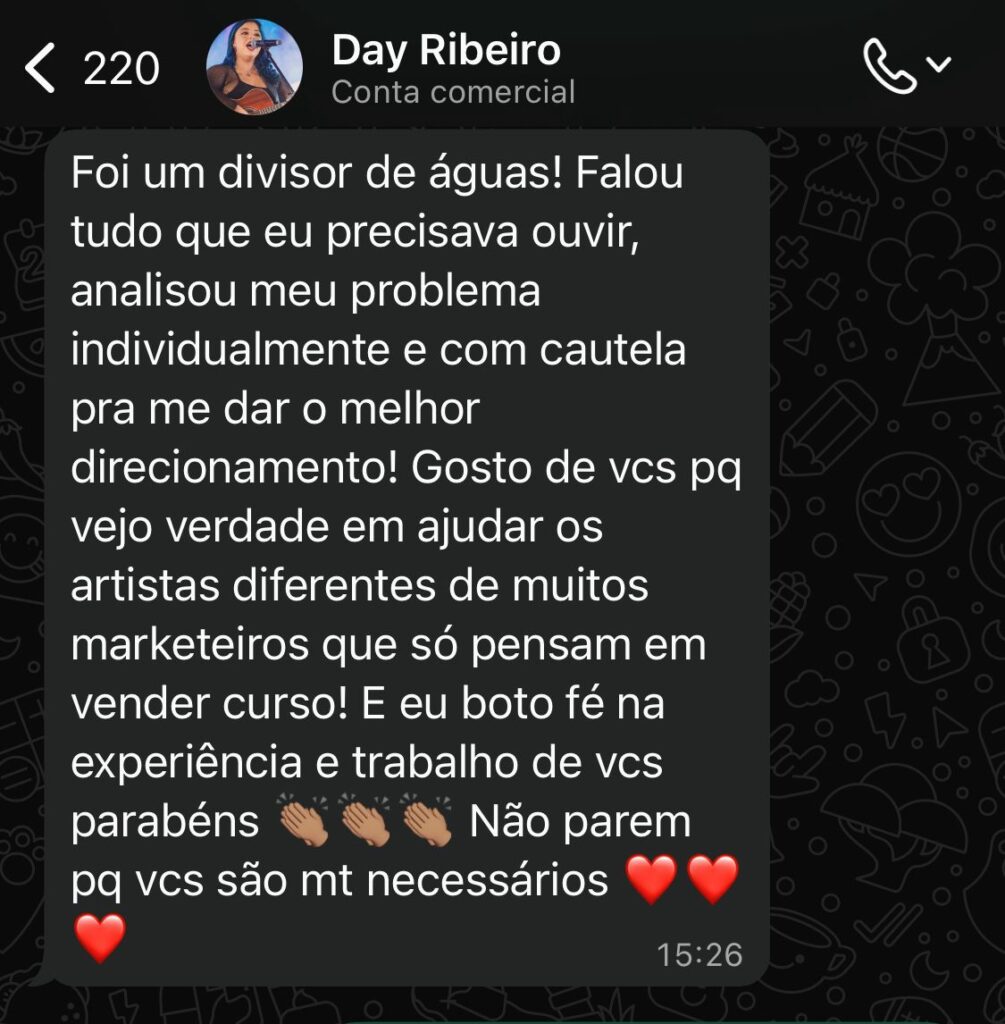
Task: Tap the middle clapping hands emoji
Action: point(365,820)
